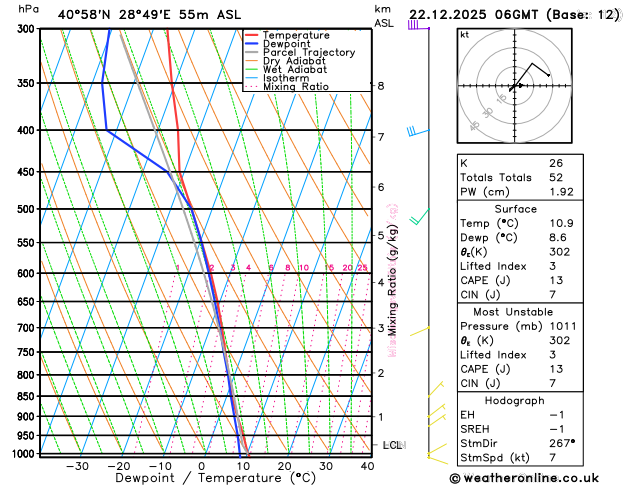The width and height of the screenshot is (629, 486).
Task: Click the yellow wind barb at 700 hPa
Action: [420, 331]
